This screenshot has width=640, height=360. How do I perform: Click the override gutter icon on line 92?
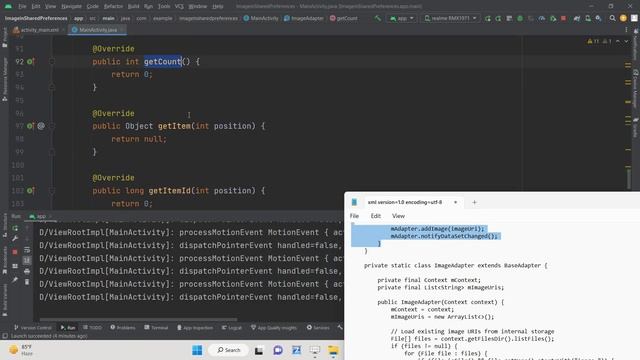pyautogui.click(x=31, y=62)
